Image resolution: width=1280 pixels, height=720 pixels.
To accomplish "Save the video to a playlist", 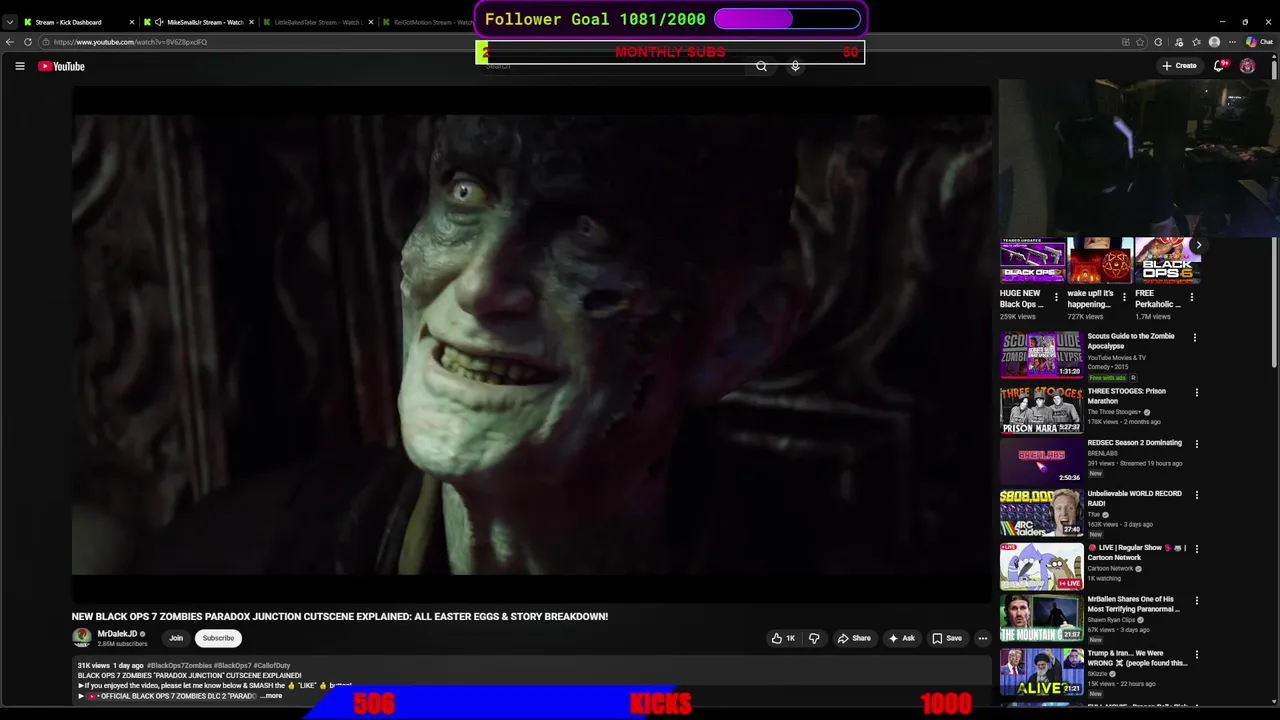I will 947,638.
